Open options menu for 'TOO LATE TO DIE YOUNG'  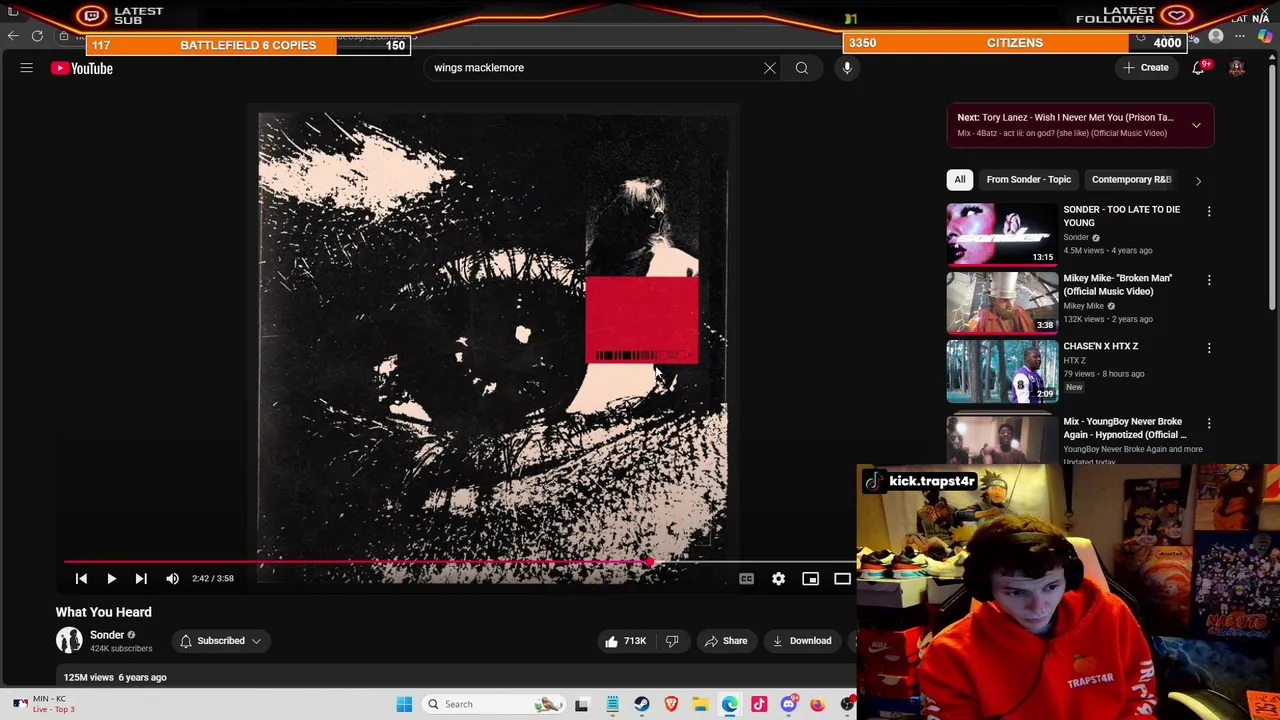click(x=1209, y=211)
